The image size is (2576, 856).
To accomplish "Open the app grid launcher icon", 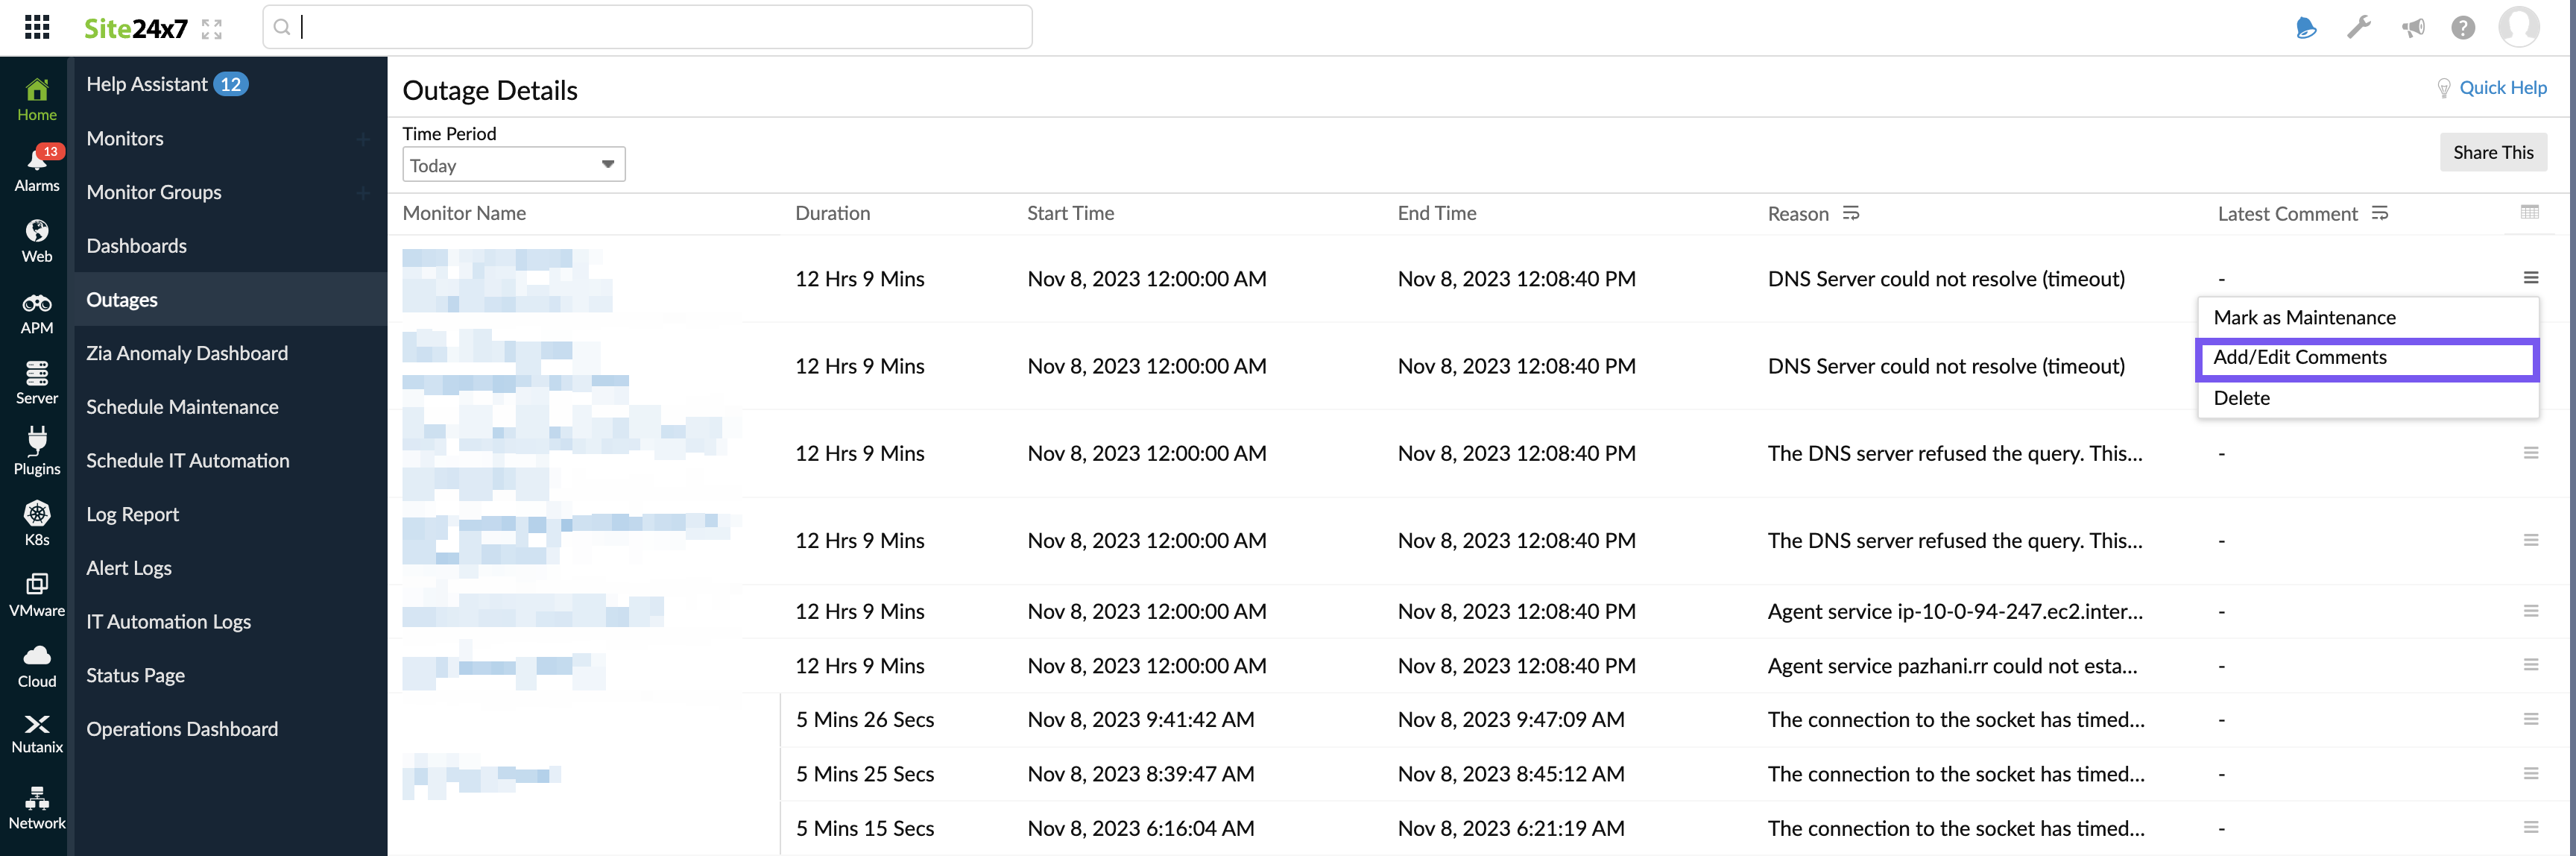I will (x=37, y=27).
